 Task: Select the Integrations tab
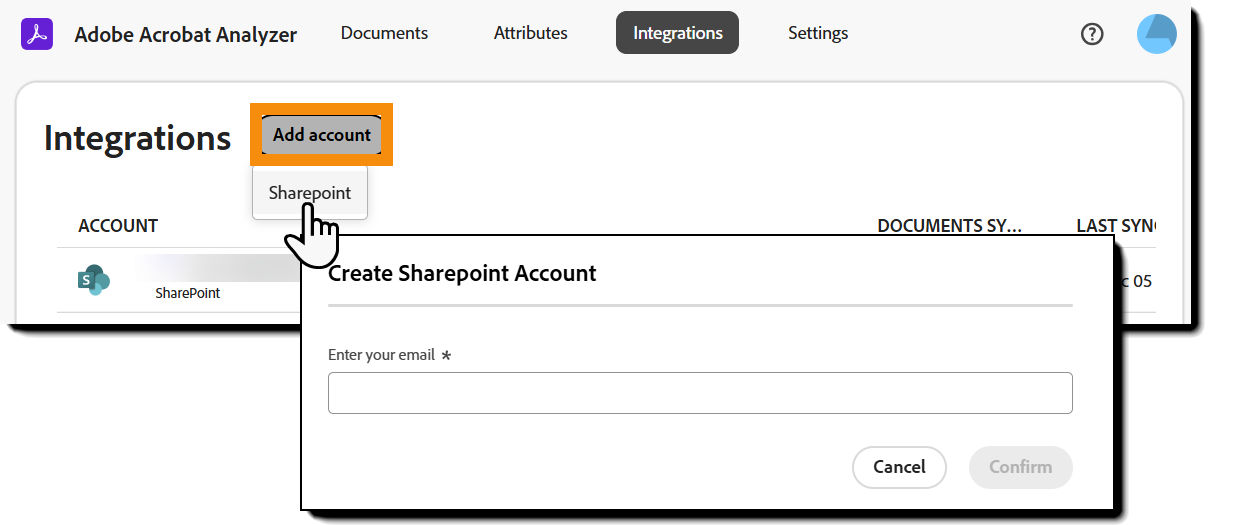pyautogui.click(x=677, y=33)
